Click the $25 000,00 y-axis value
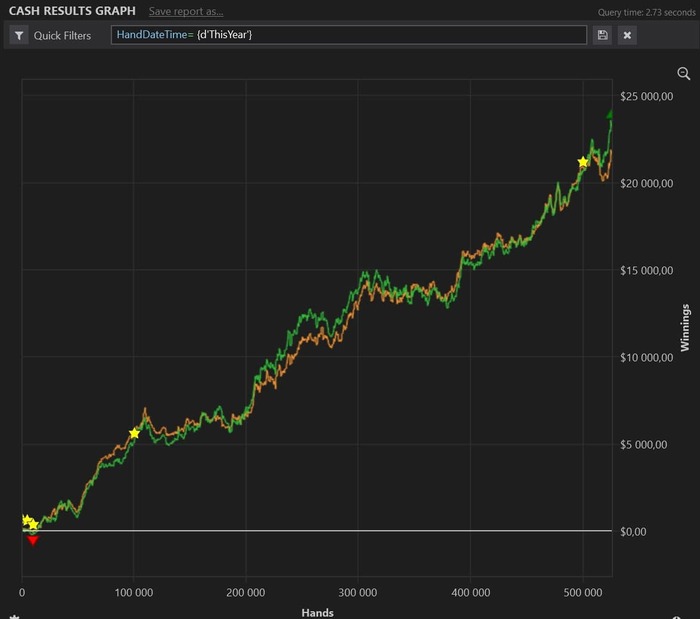700x619 pixels. [648, 96]
